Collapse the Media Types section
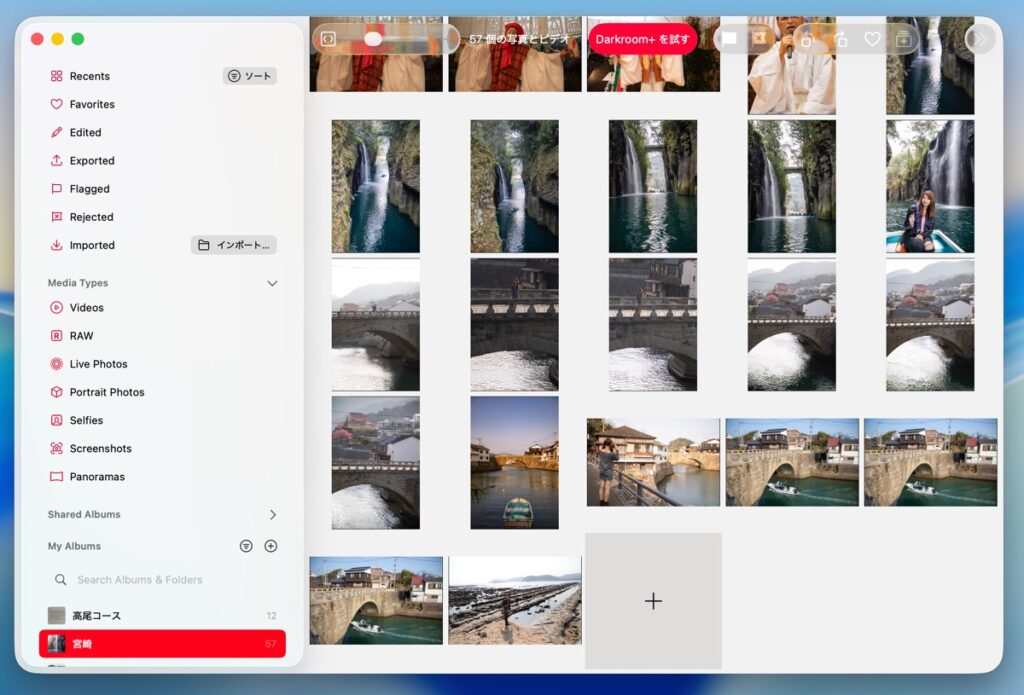Screen dimensions: 1024x695 click(x=272, y=283)
